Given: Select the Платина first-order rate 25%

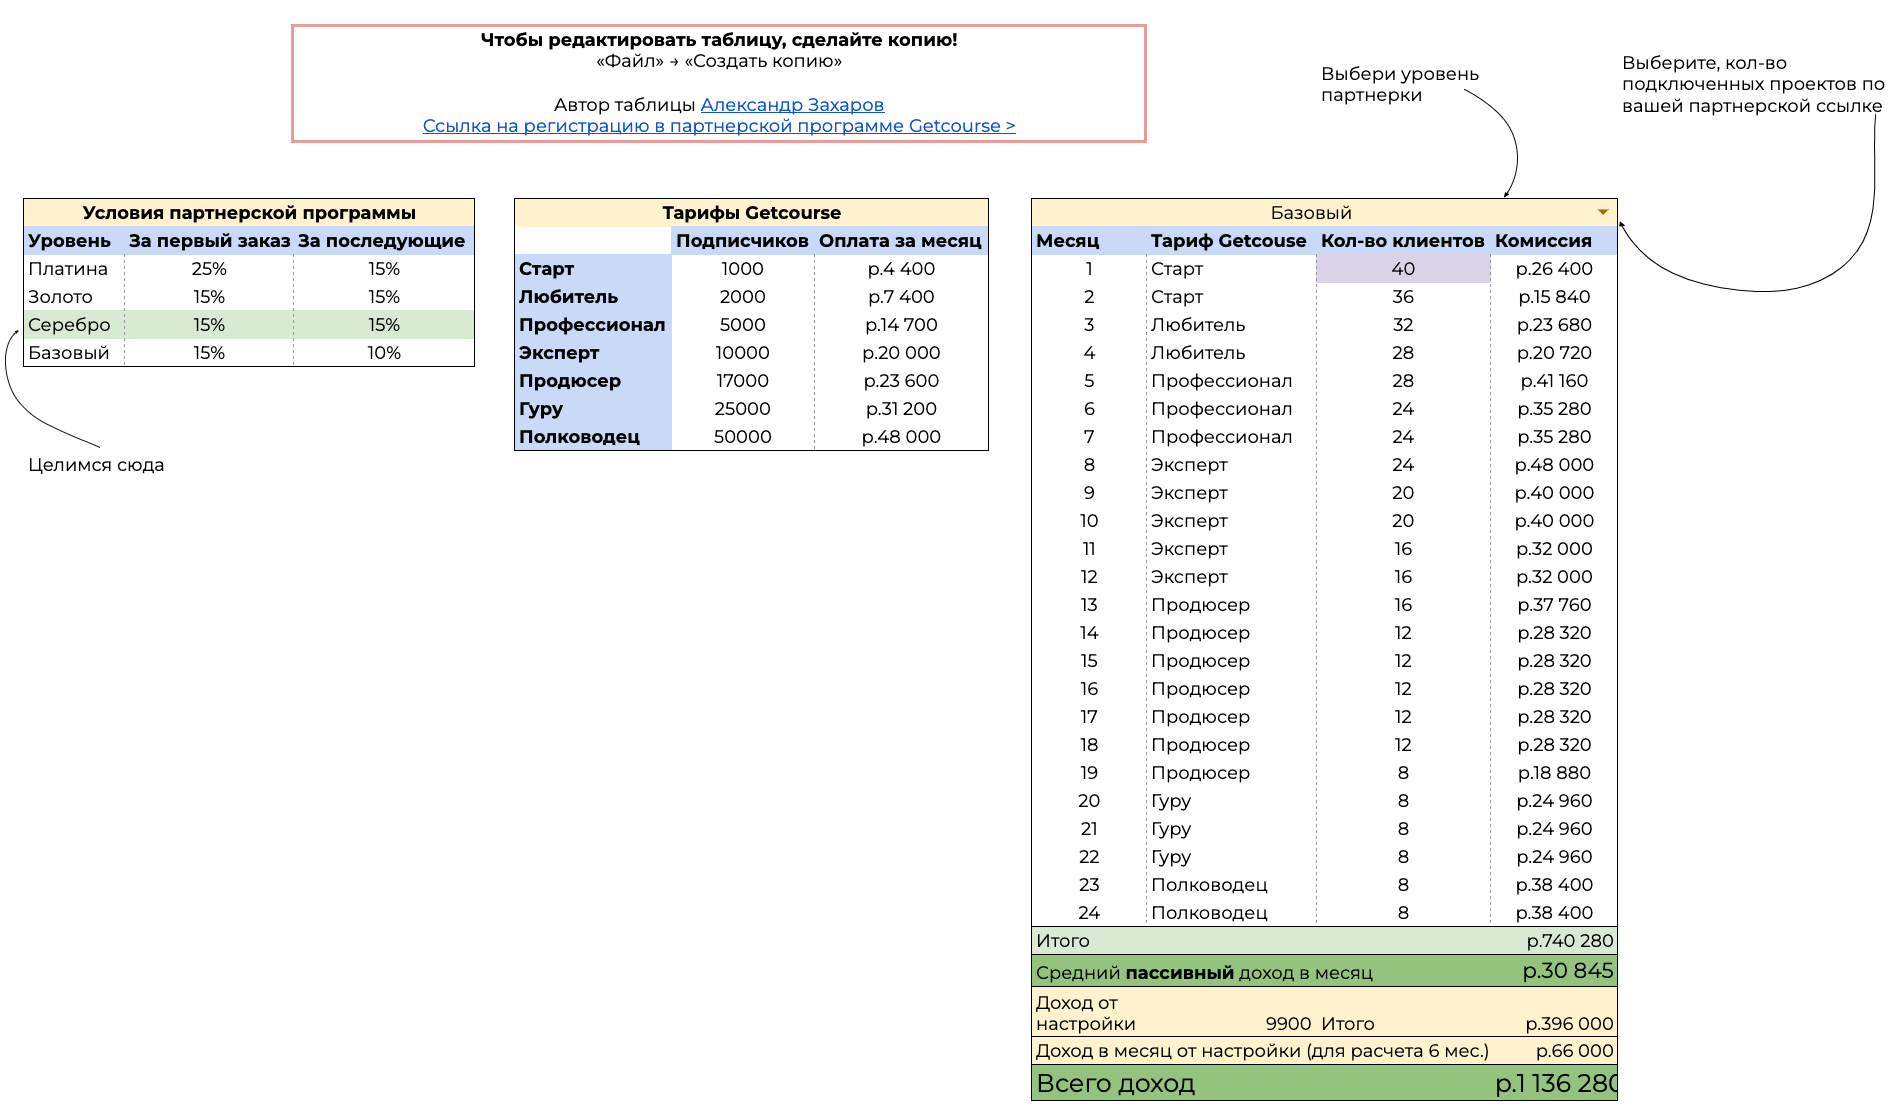Looking at the screenshot, I should coord(209,269).
